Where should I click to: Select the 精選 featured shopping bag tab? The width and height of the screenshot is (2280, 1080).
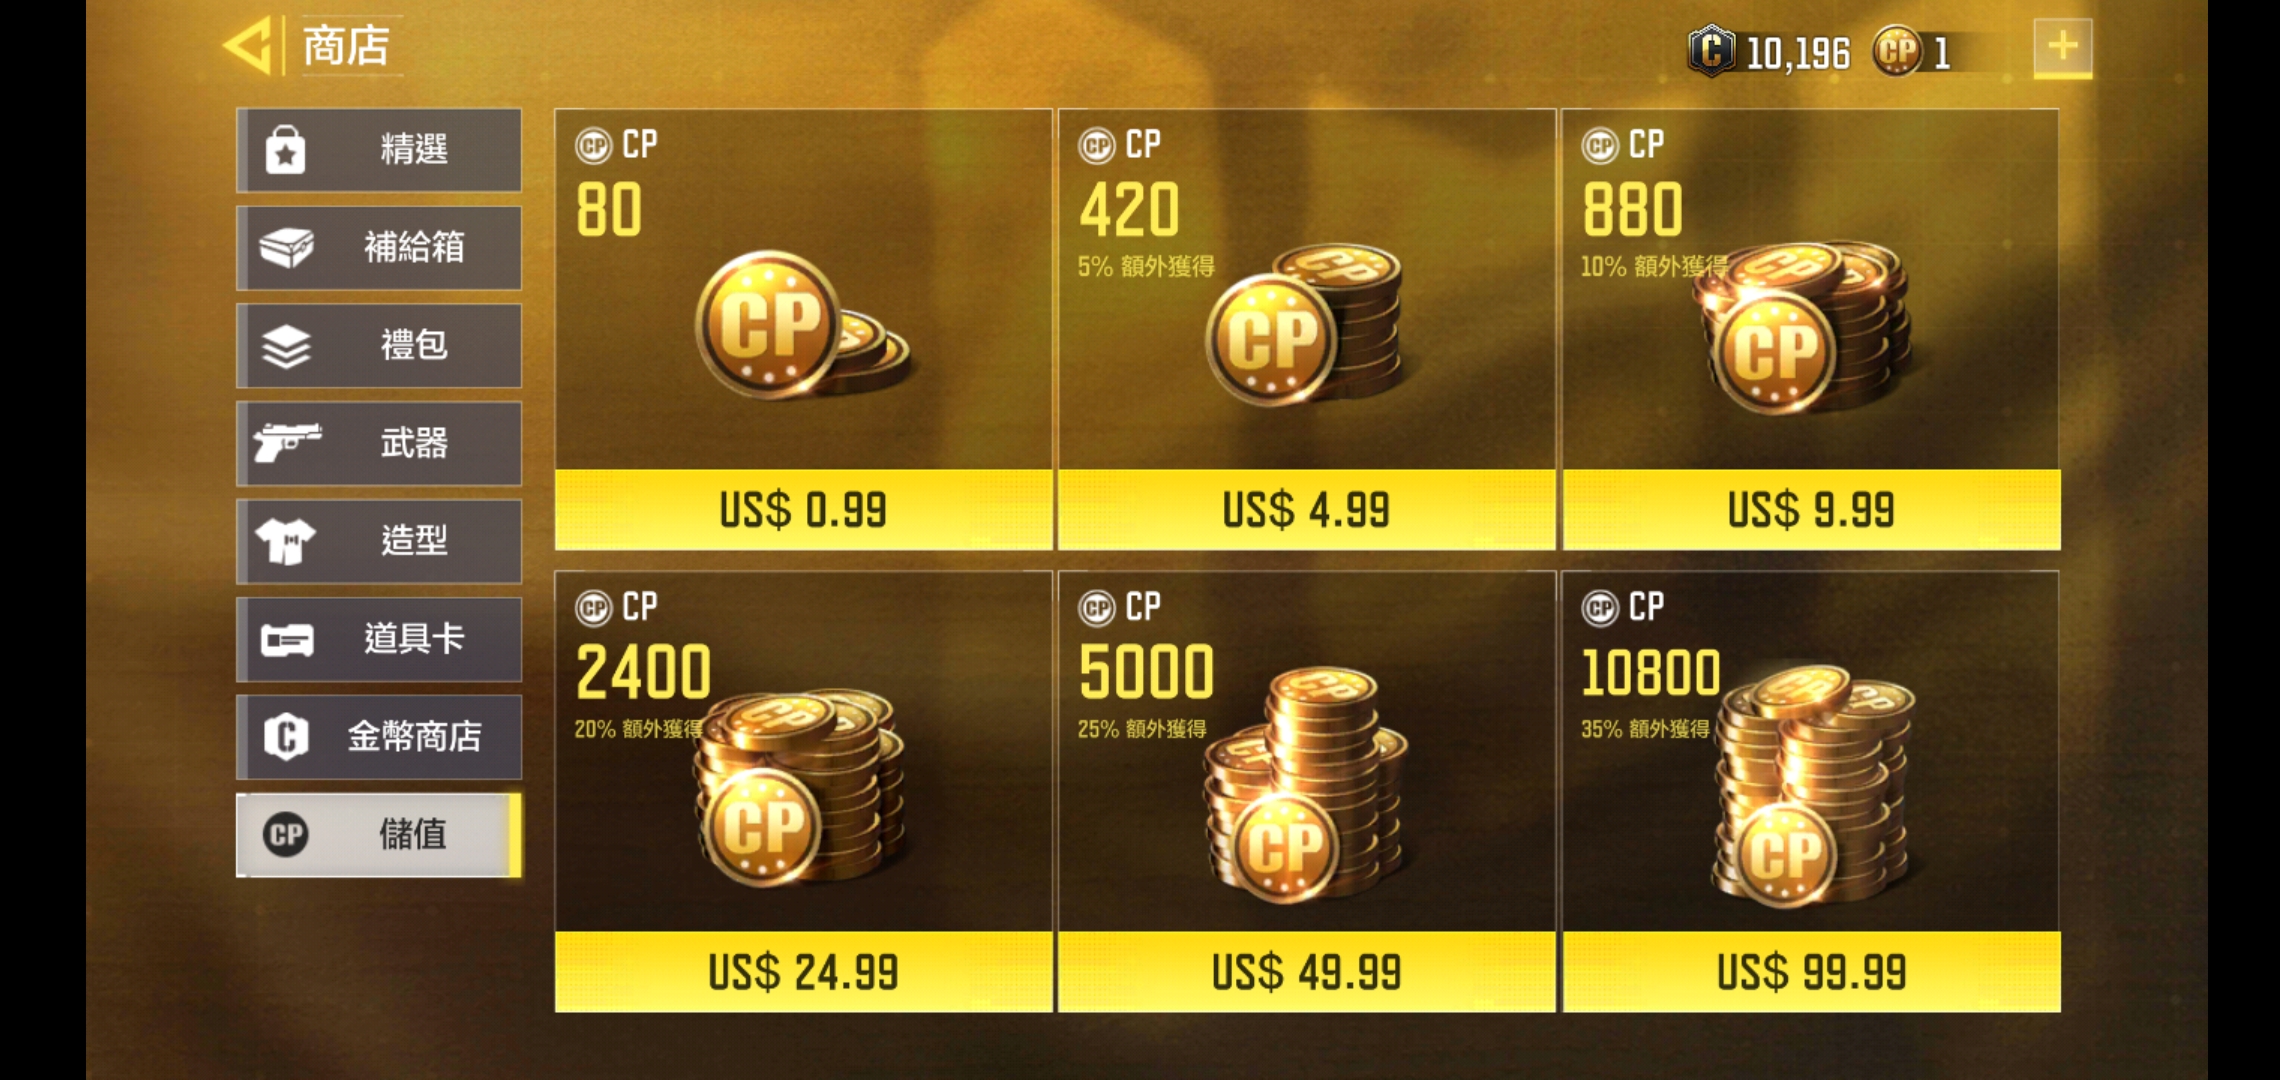[379, 150]
